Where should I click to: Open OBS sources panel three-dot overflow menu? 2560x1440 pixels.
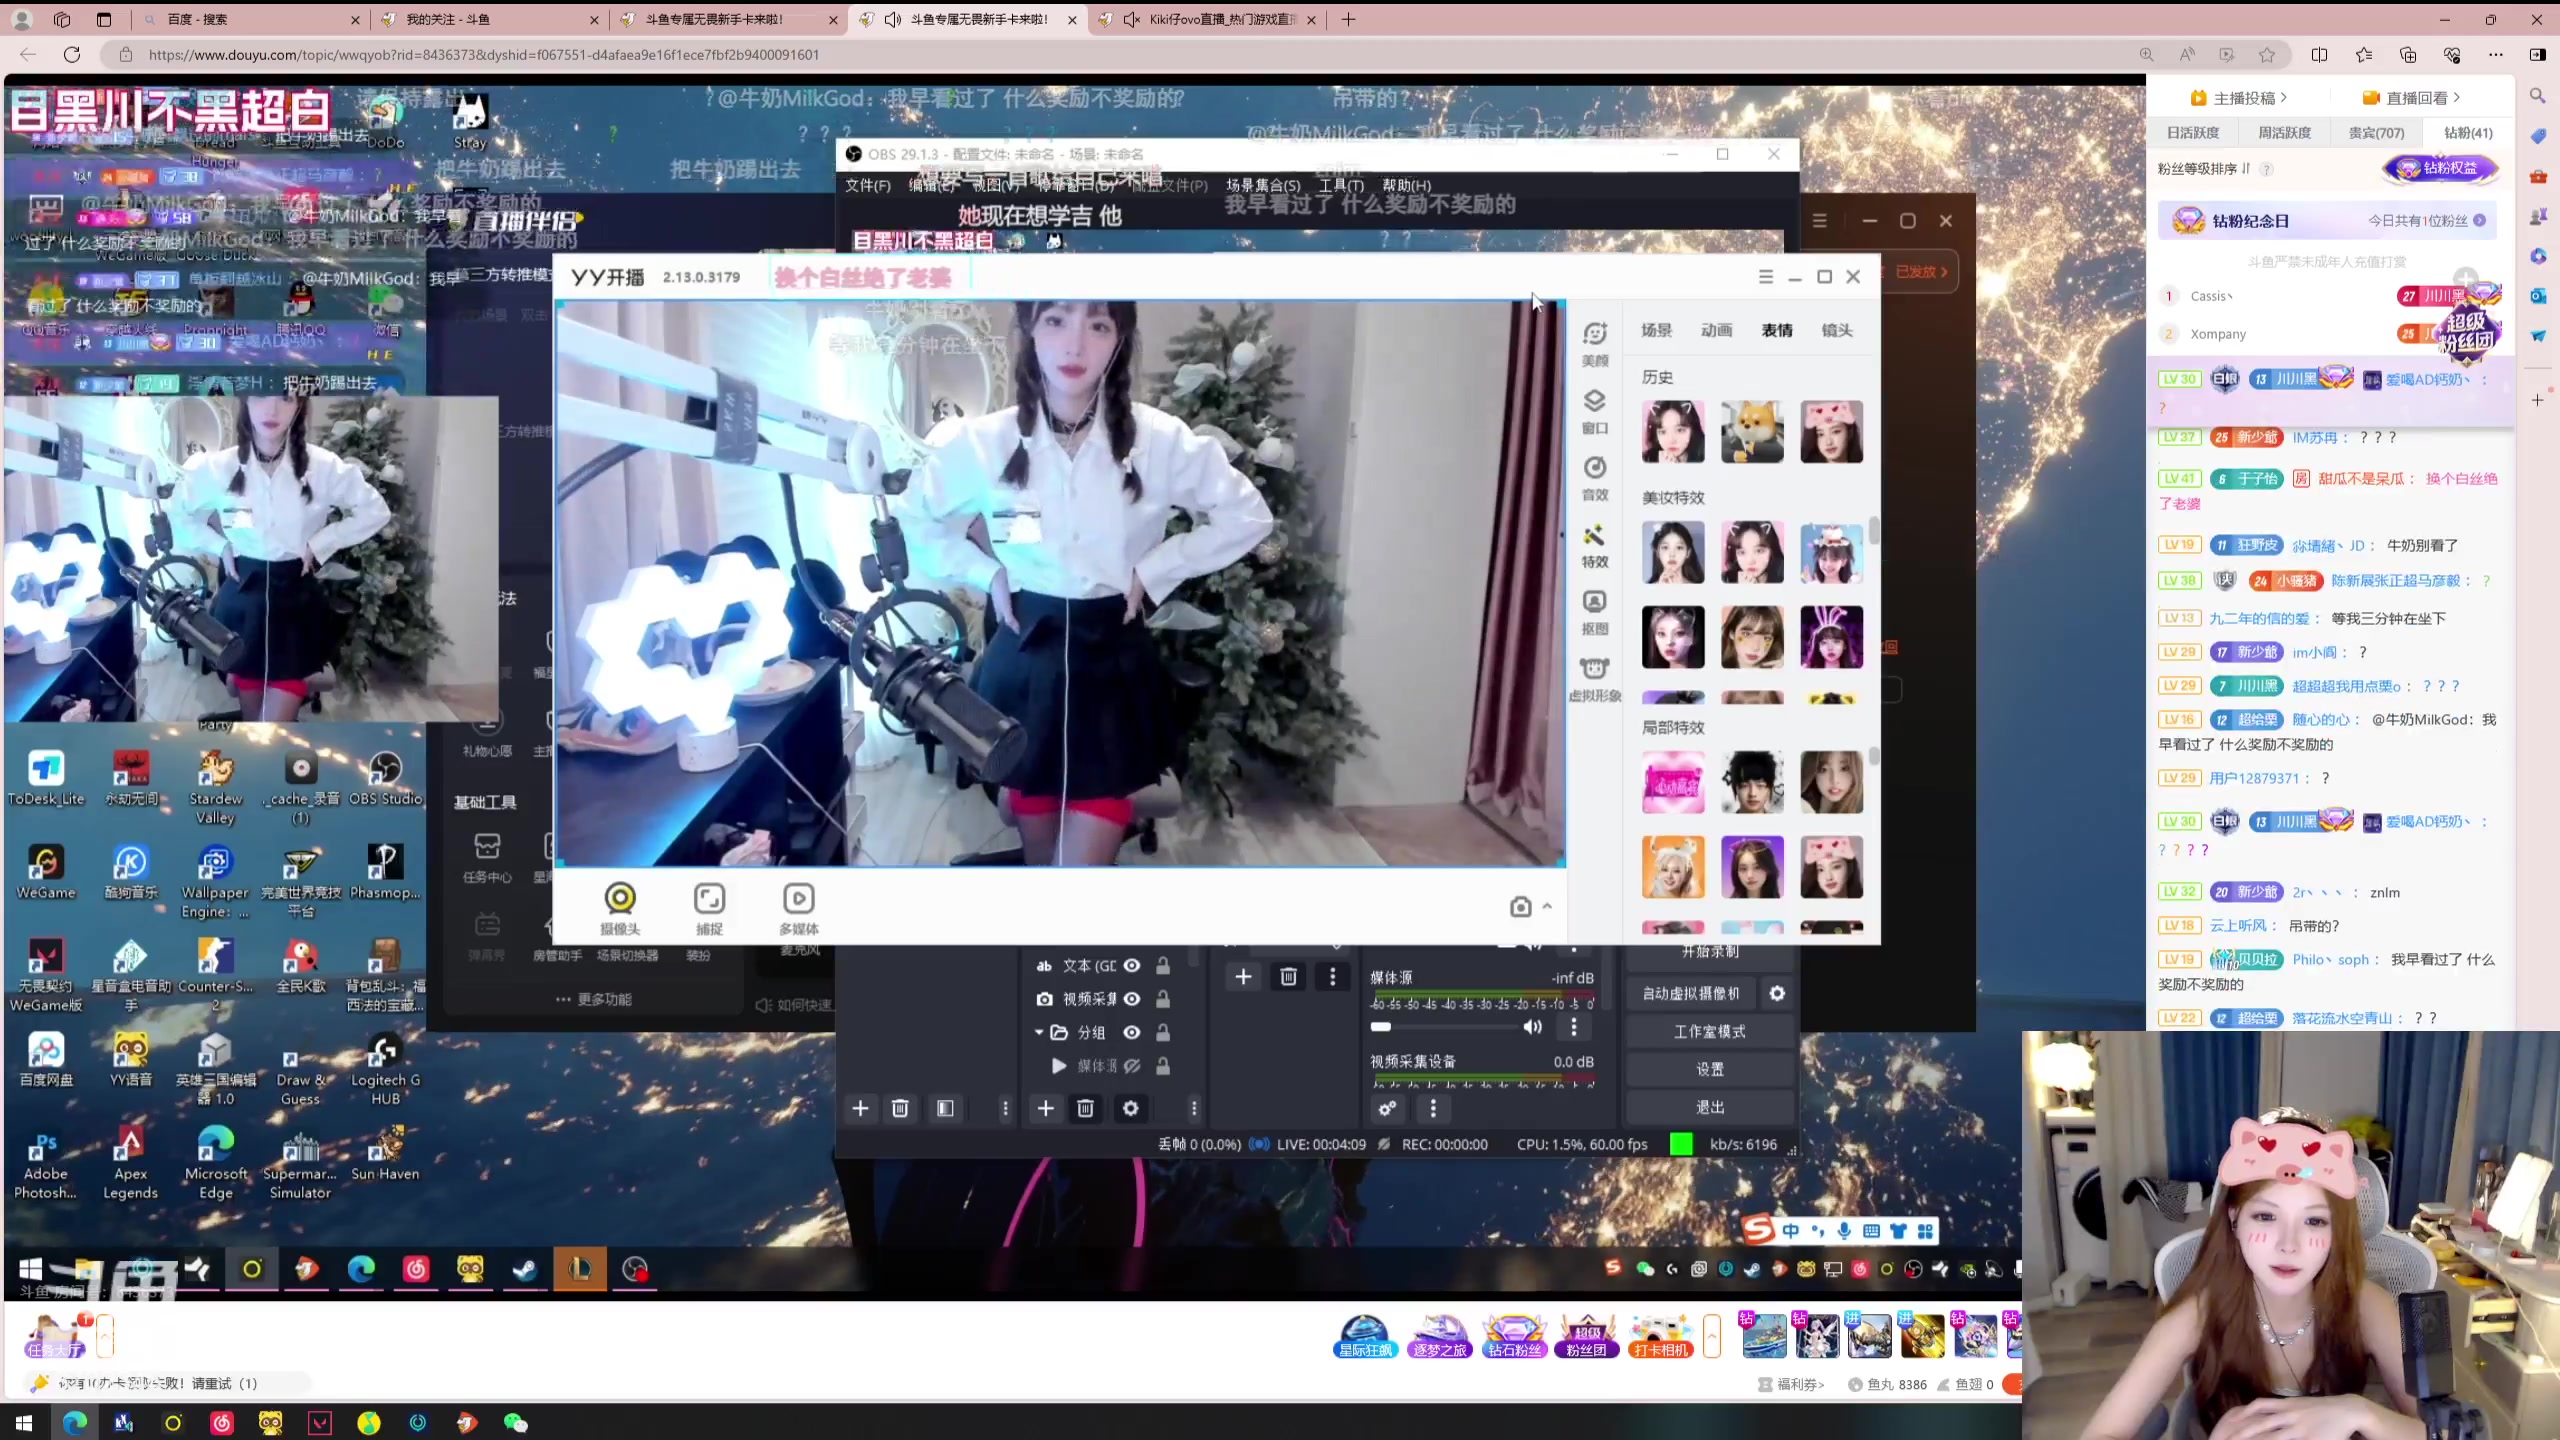1194,1108
